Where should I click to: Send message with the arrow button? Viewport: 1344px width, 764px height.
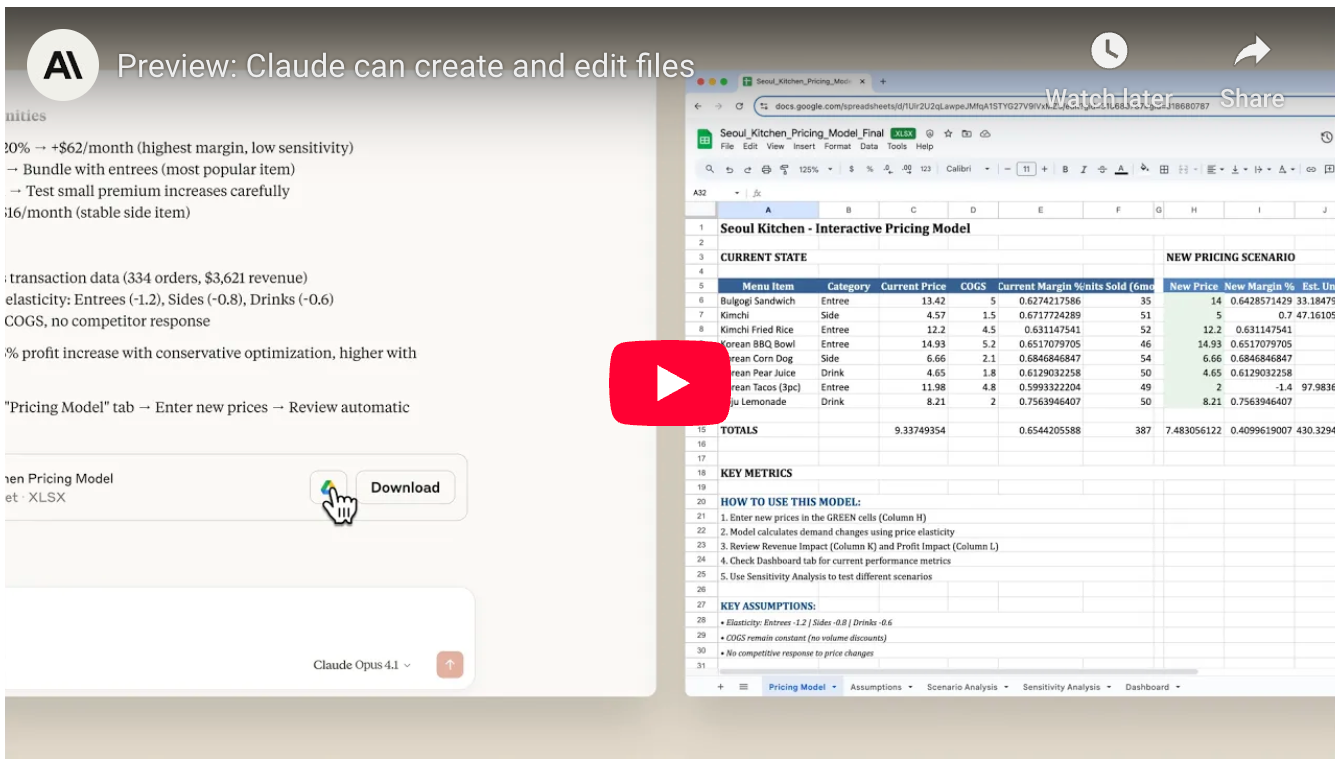pyautogui.click(x=450, y=665)
